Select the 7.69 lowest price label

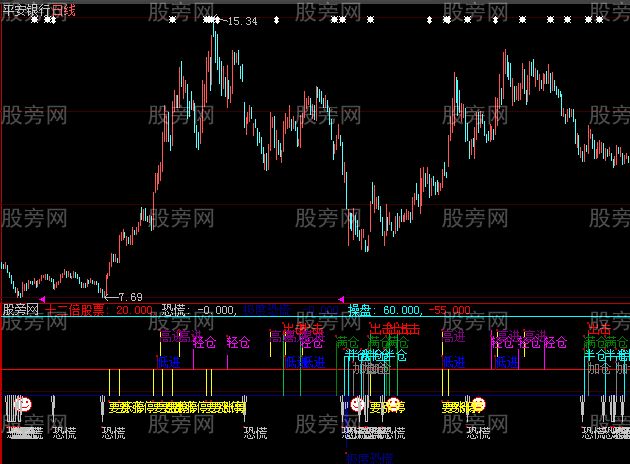pyautogui.click(x=130, y=297)
